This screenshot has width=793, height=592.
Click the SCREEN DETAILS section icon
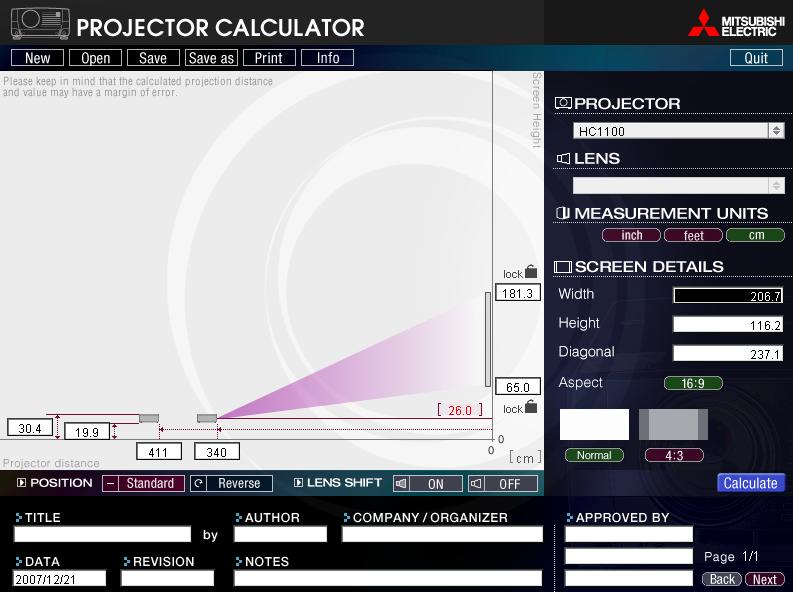pos(563,266)
